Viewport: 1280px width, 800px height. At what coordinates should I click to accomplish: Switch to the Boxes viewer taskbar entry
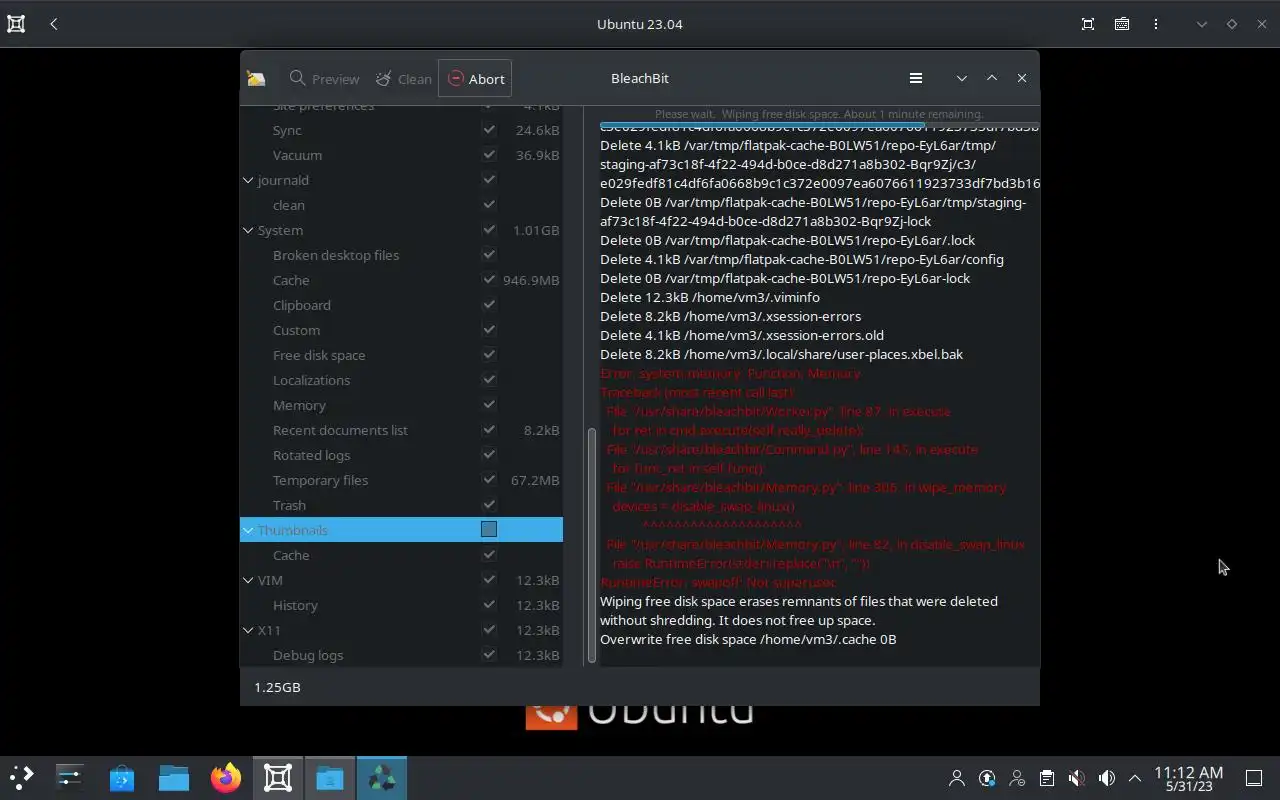278,777
